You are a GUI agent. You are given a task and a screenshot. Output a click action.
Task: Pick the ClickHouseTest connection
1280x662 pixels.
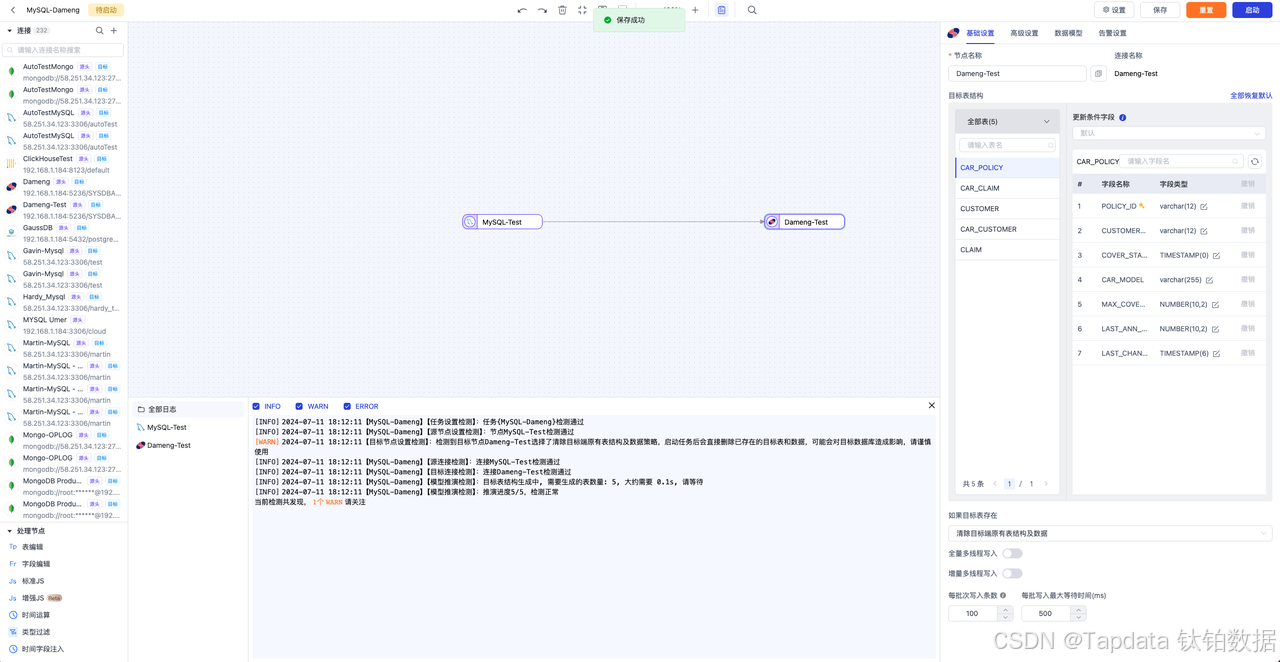tap(64, 164)
